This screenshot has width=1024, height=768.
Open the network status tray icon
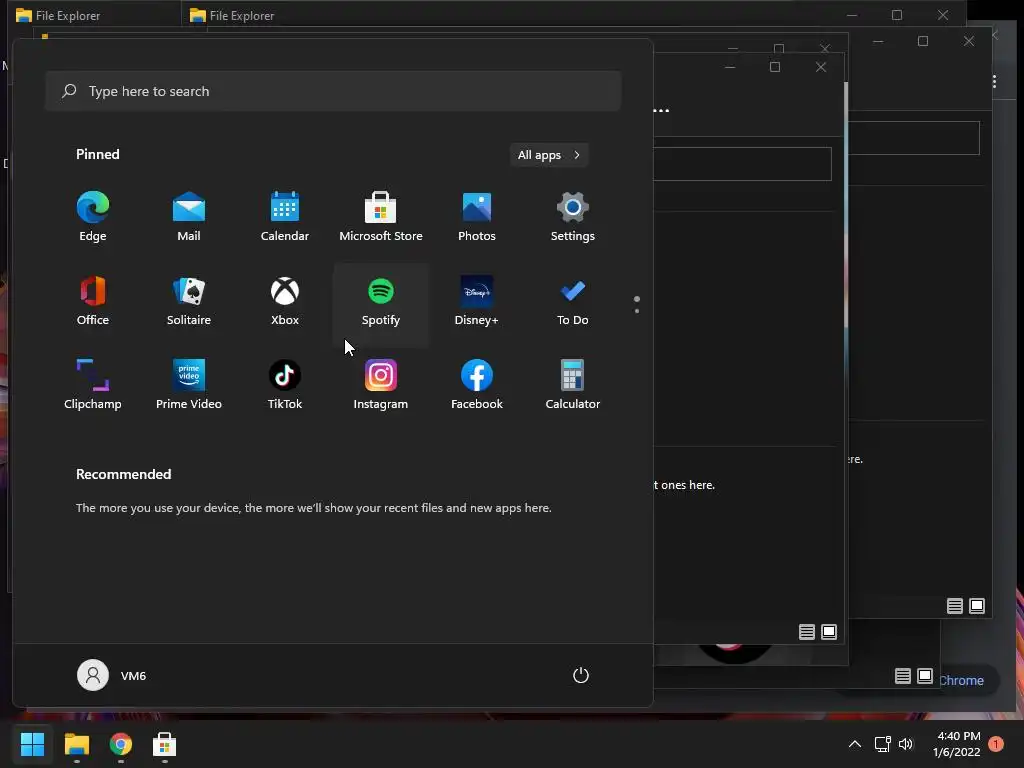point(882,744)
